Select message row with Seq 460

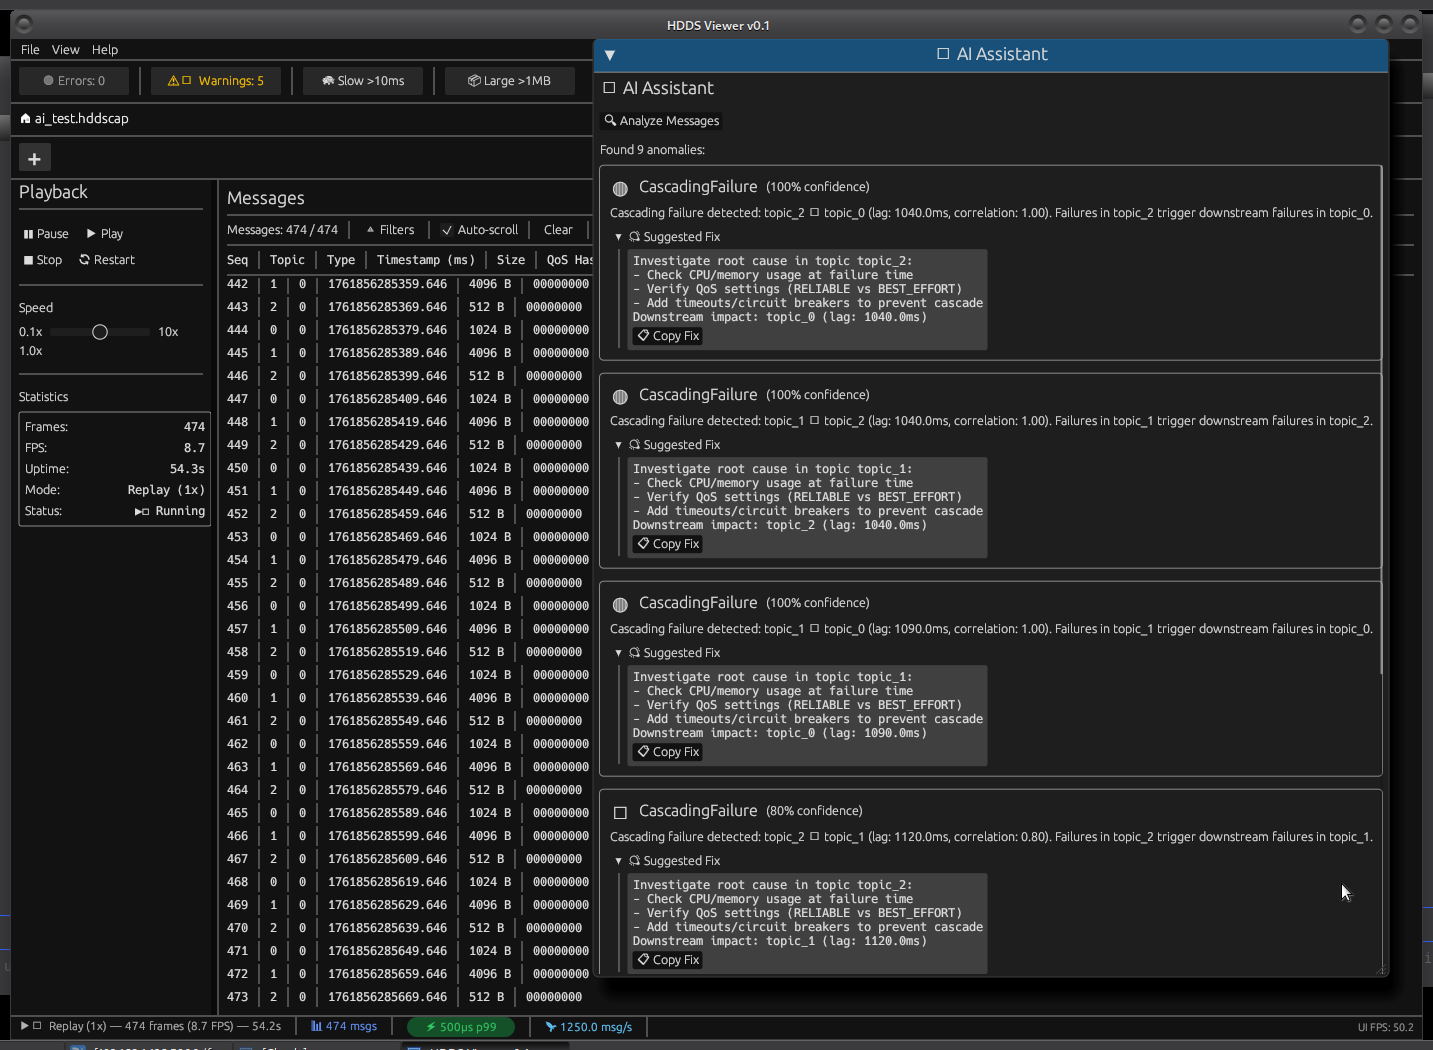pos(409,698)
